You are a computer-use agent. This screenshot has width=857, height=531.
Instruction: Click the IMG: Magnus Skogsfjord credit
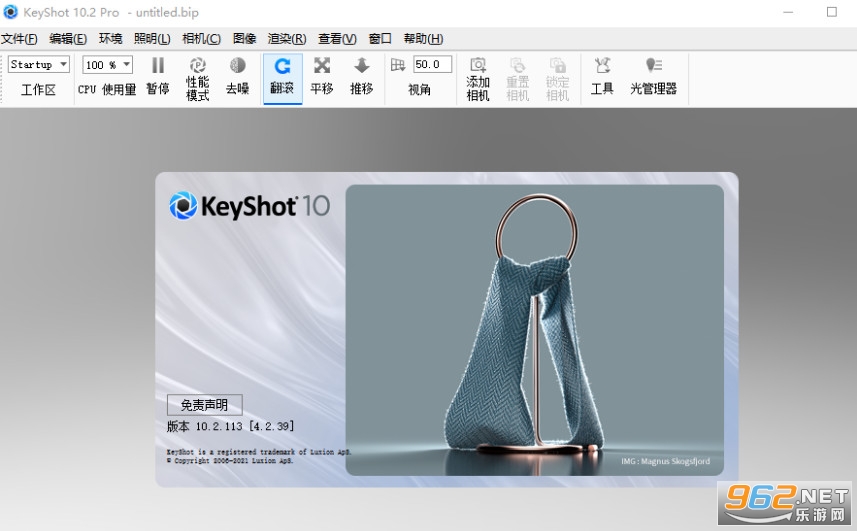pyautogui.click(x=665, y=461)
